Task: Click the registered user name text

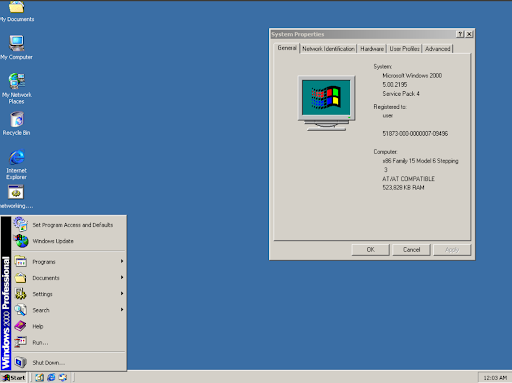Action: point(388,116)
